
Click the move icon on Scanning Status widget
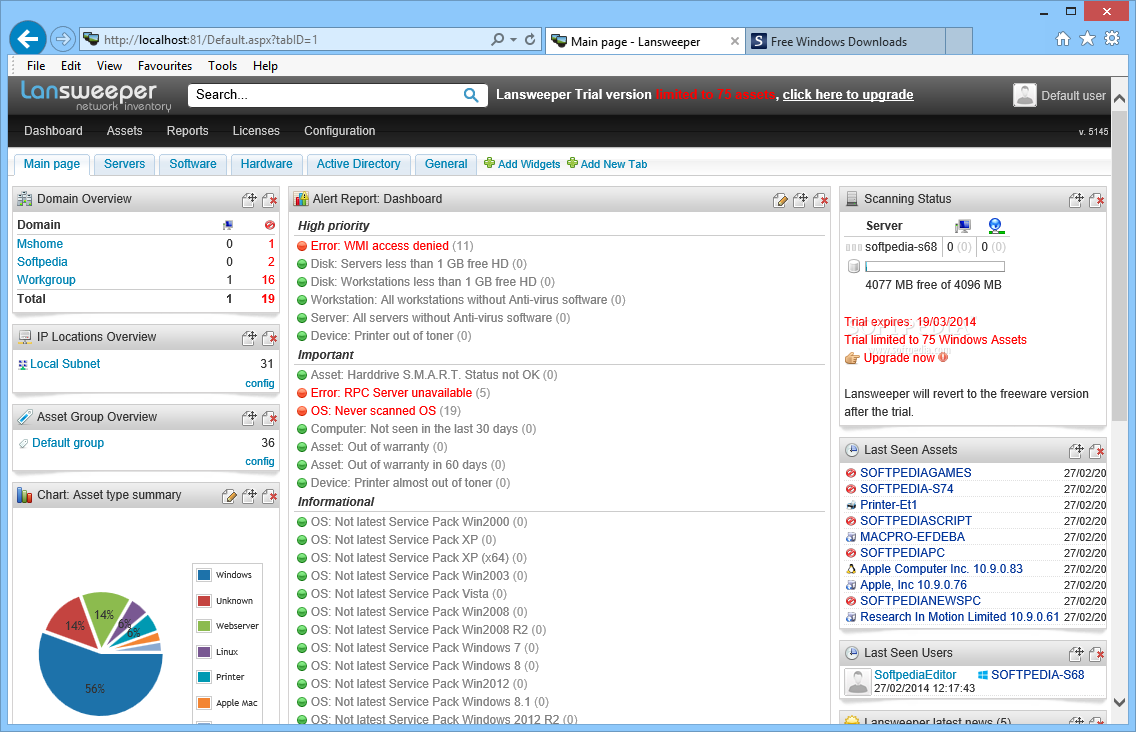1075,198
